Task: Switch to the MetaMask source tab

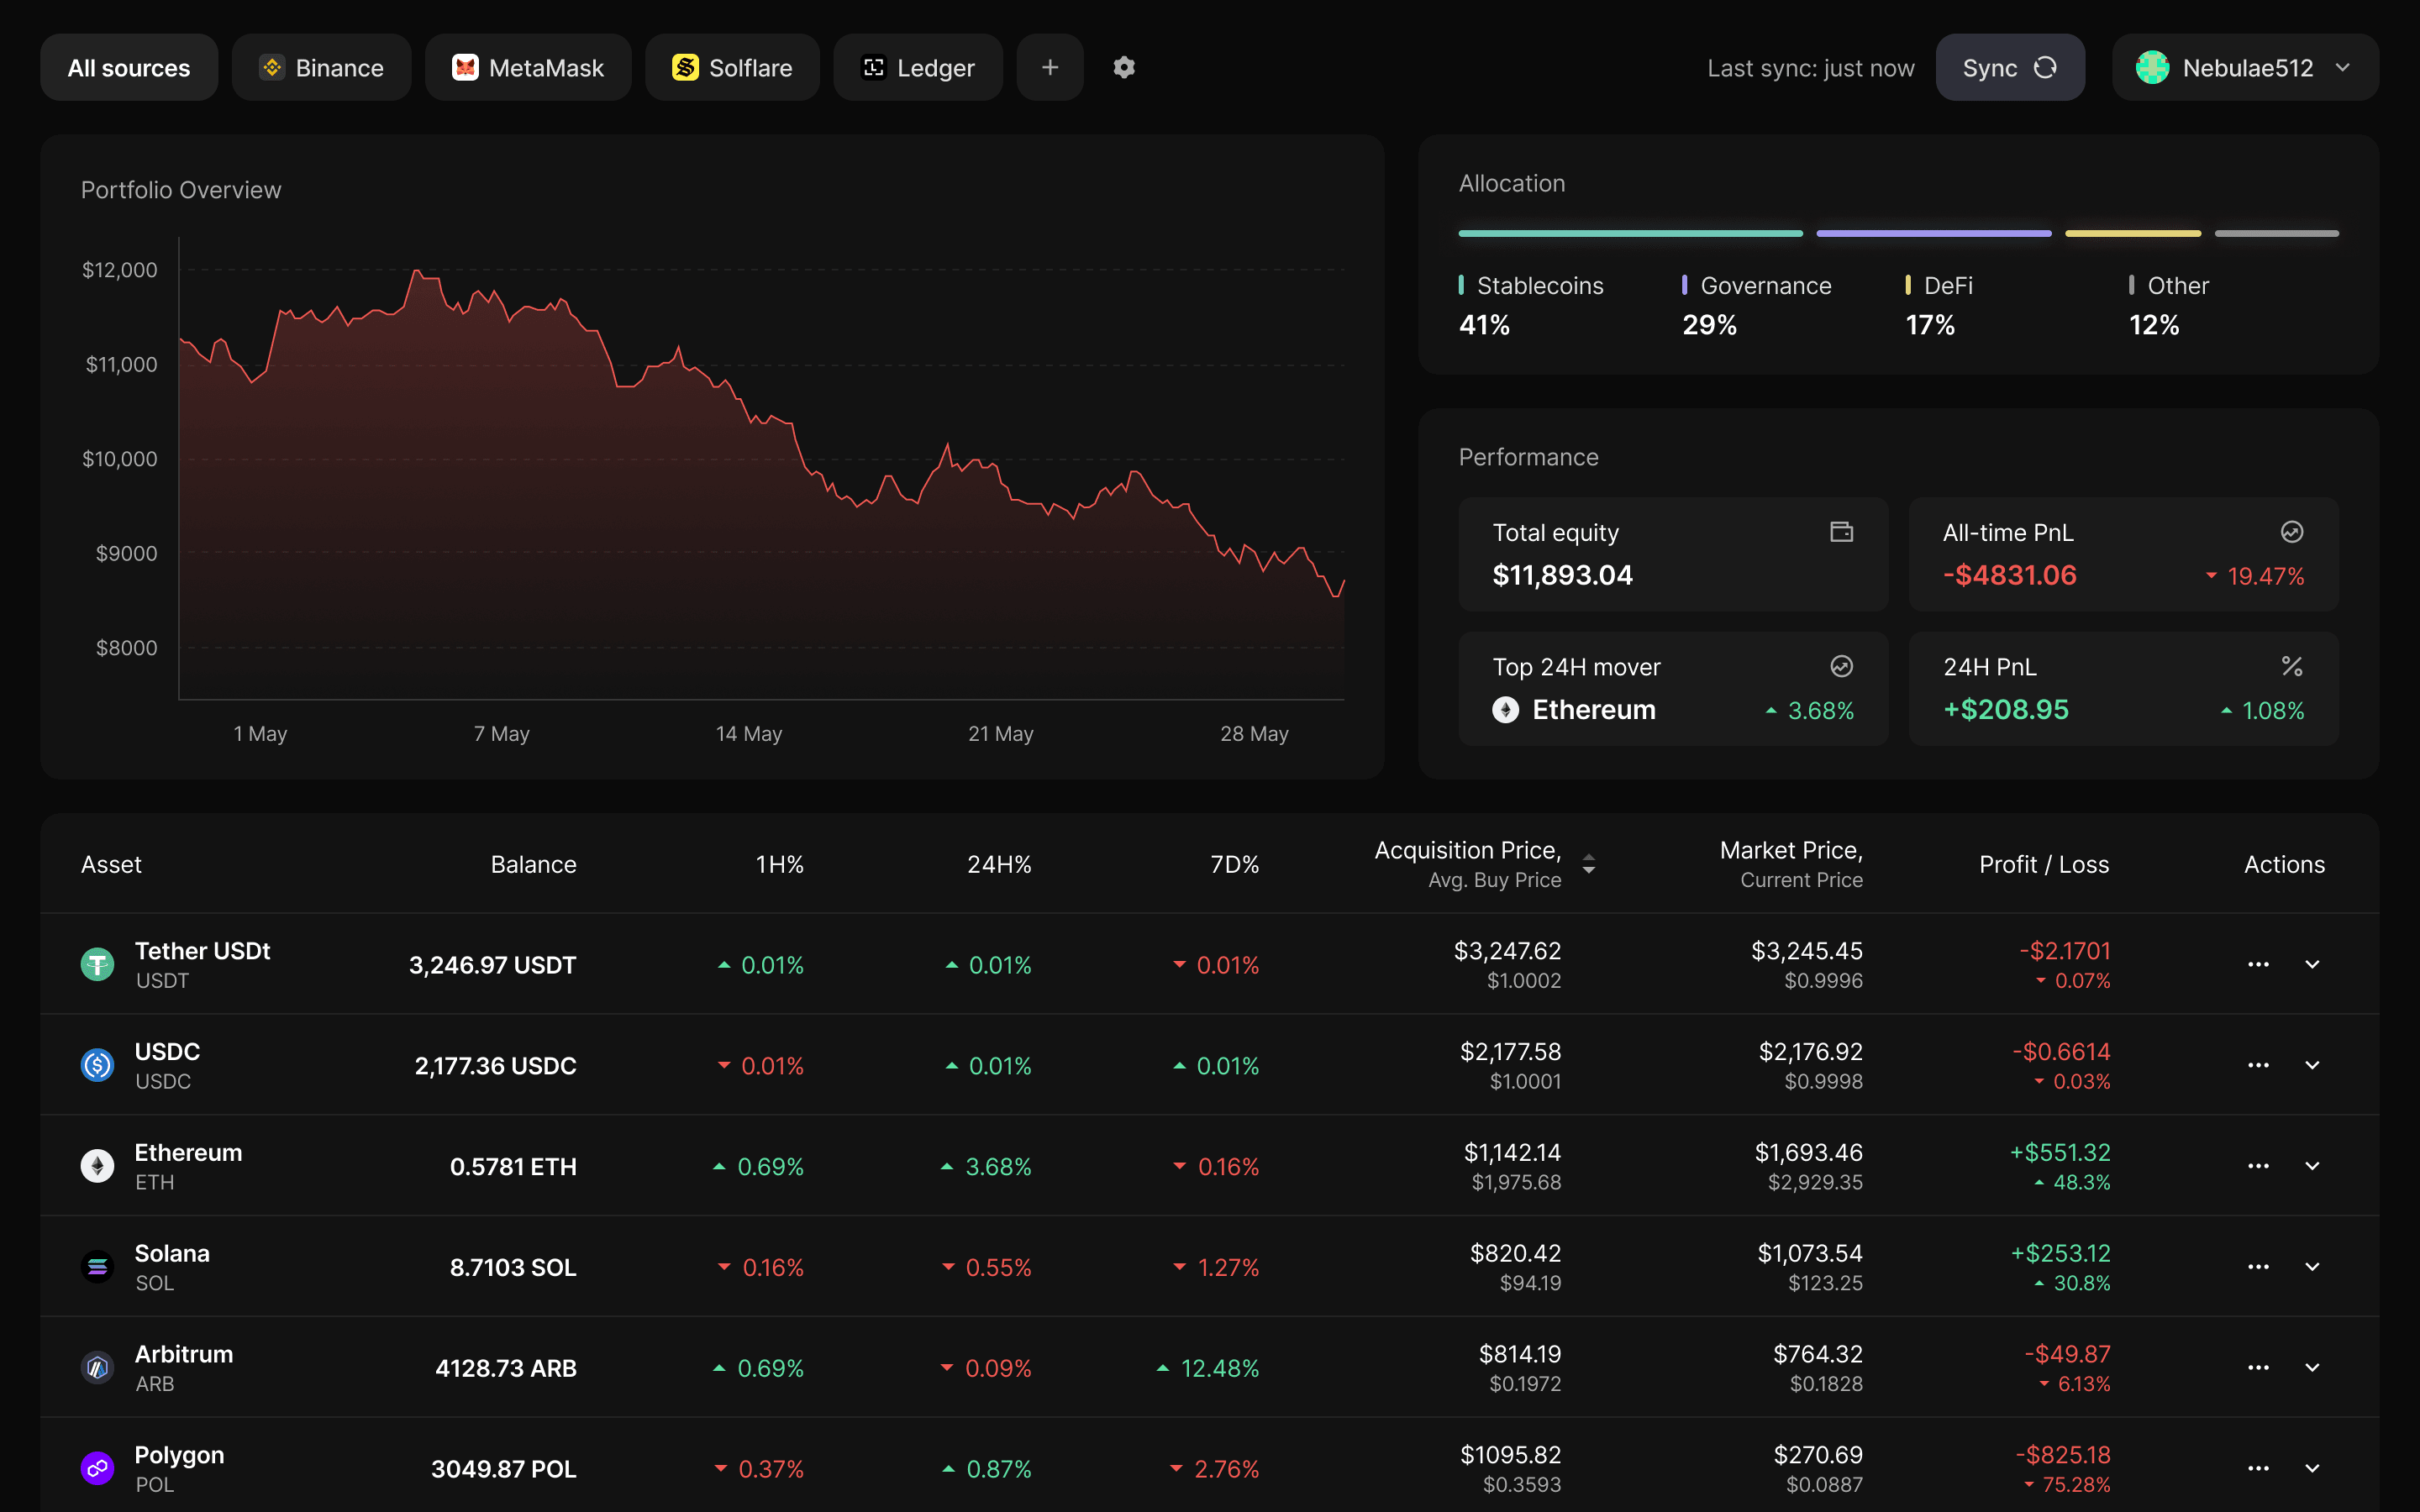Action: pos(528,67)
